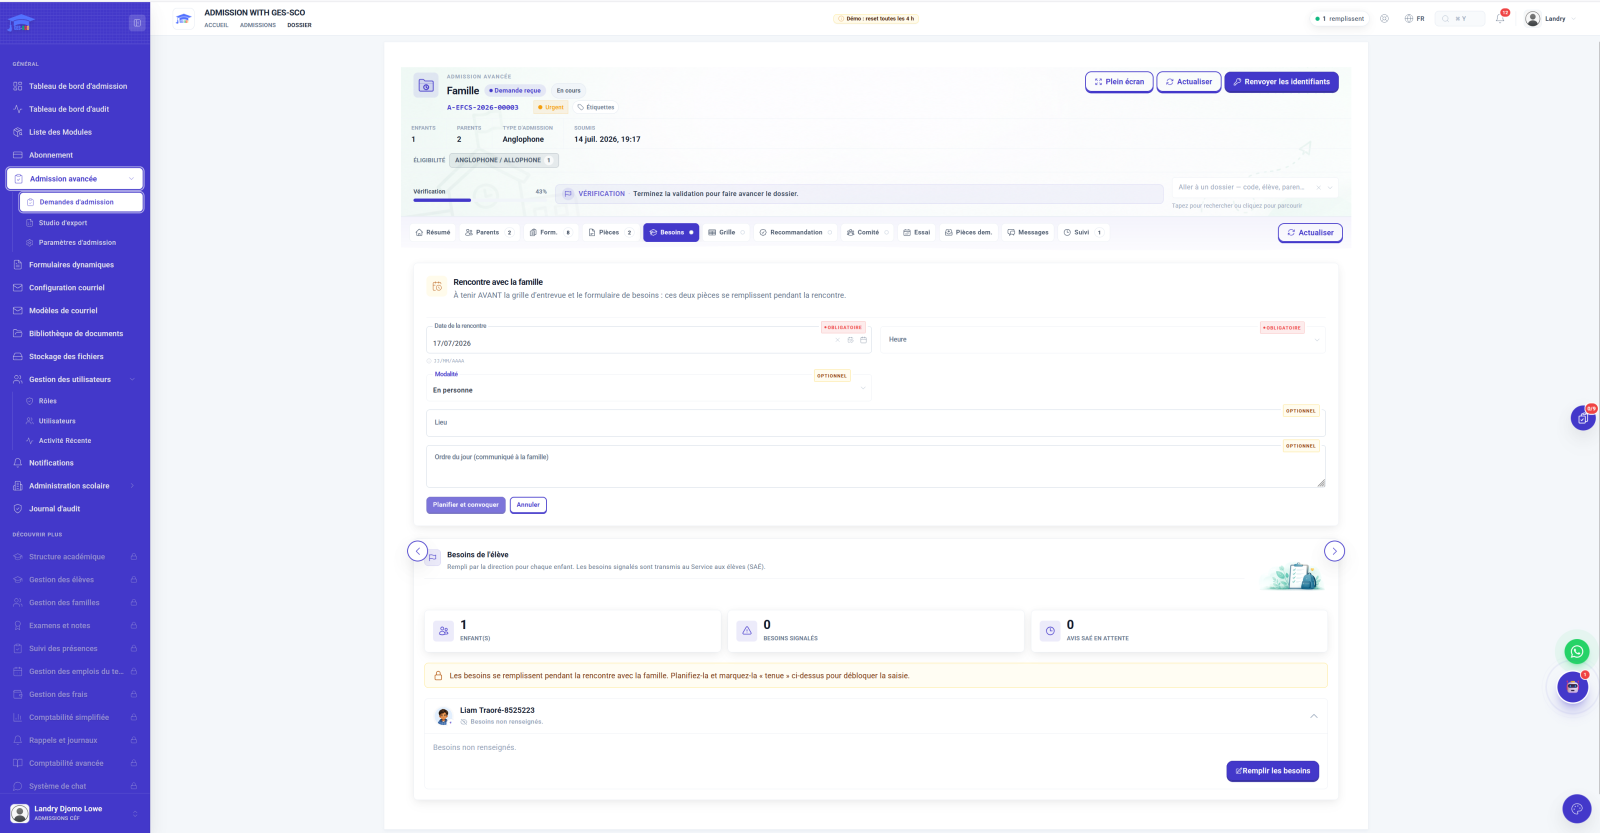Click Annuler button
This screenshot has height=833, width=1600.
[x=528, y=505]
